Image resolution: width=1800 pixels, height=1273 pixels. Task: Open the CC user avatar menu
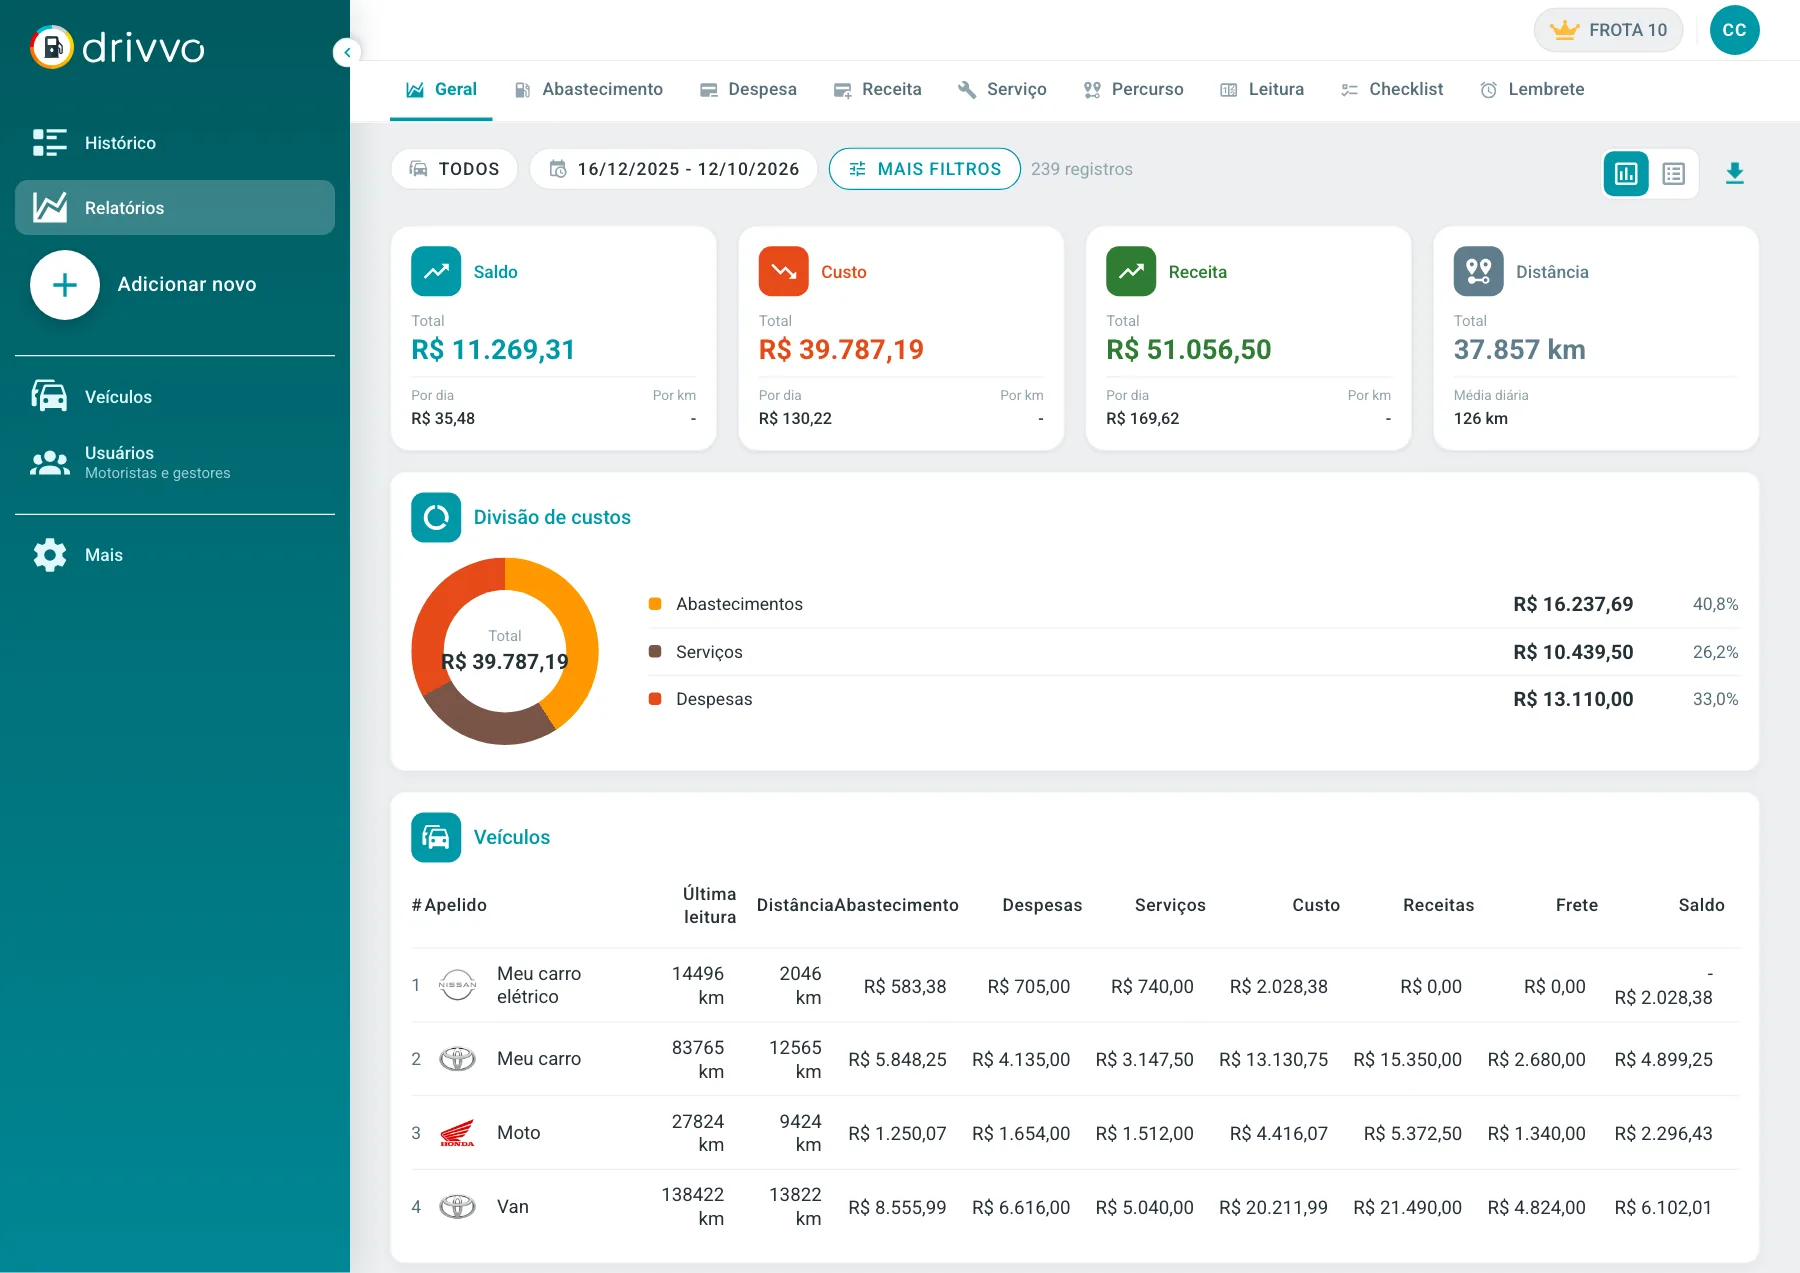click(1735, 30)
